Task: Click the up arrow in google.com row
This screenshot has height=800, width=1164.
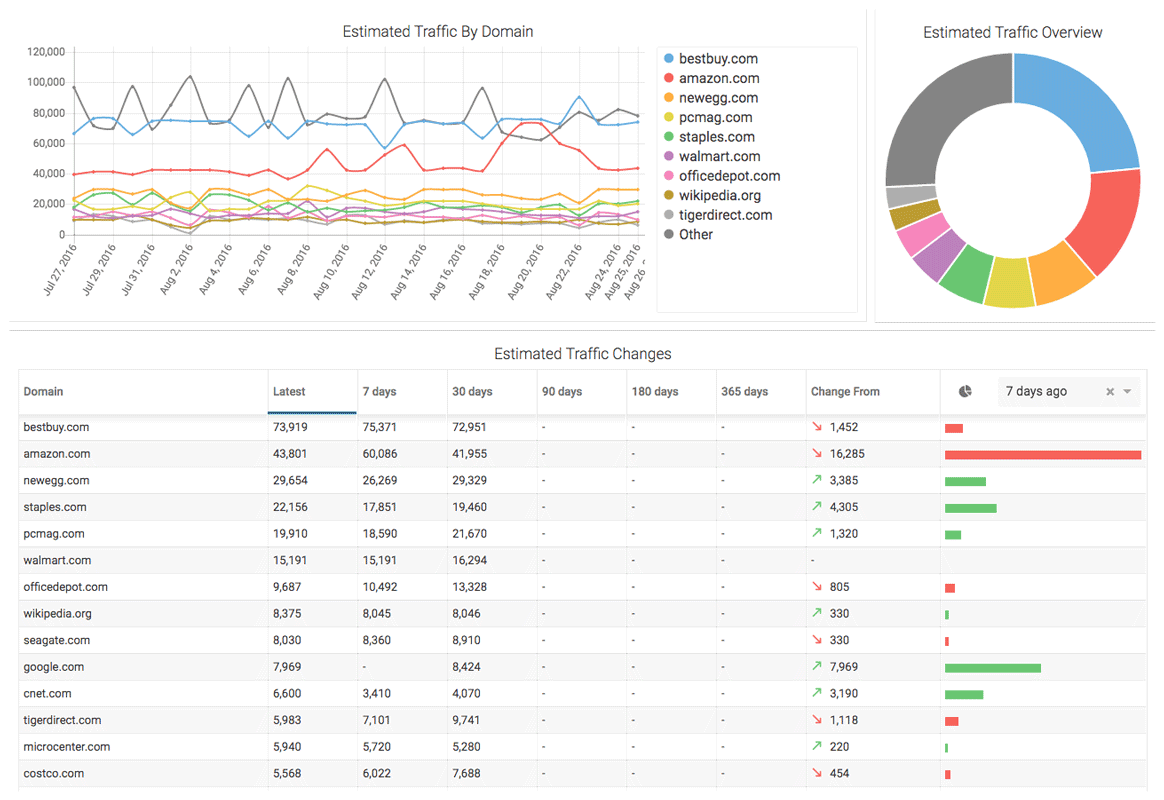Action: [x=817, y=667]
